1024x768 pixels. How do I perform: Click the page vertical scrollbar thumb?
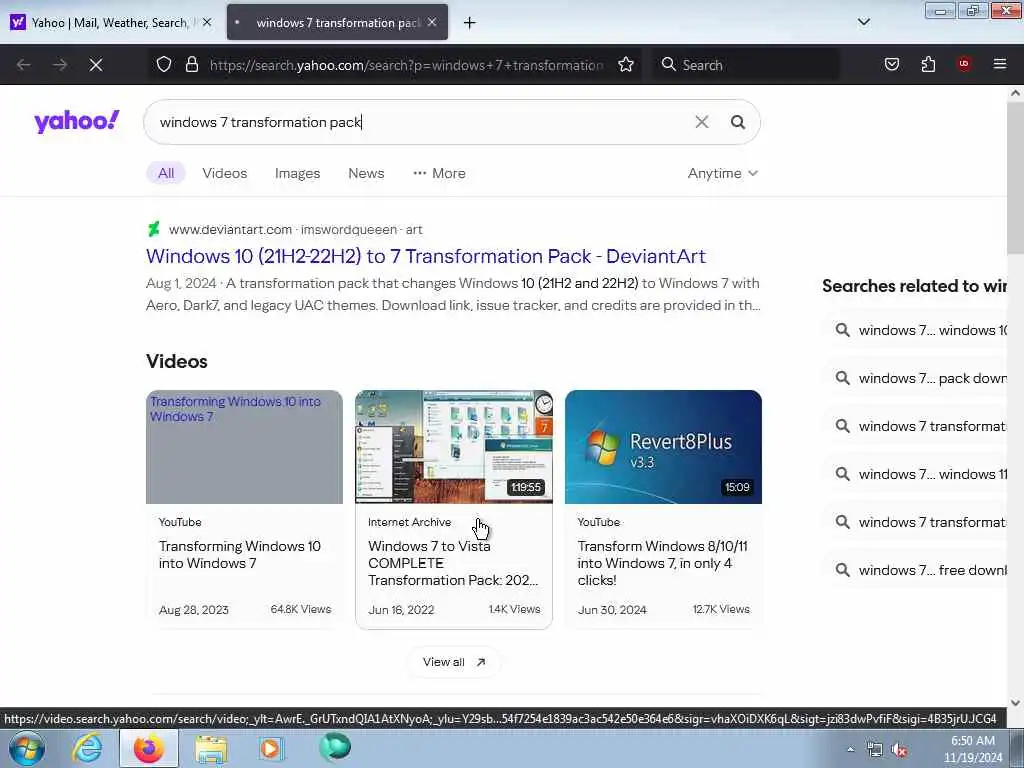1015,176
